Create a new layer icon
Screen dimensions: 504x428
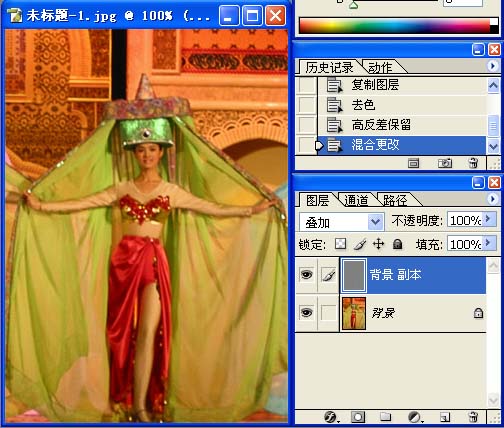point(445,417)
